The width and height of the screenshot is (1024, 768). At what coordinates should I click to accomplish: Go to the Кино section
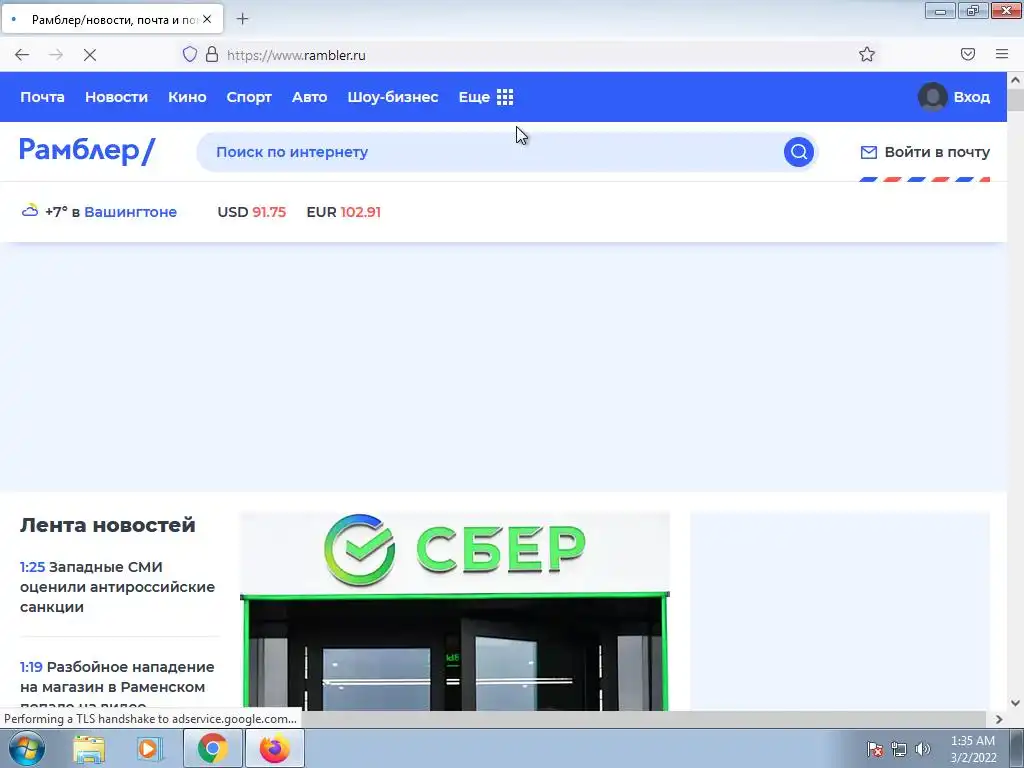(x=187, y=97)
